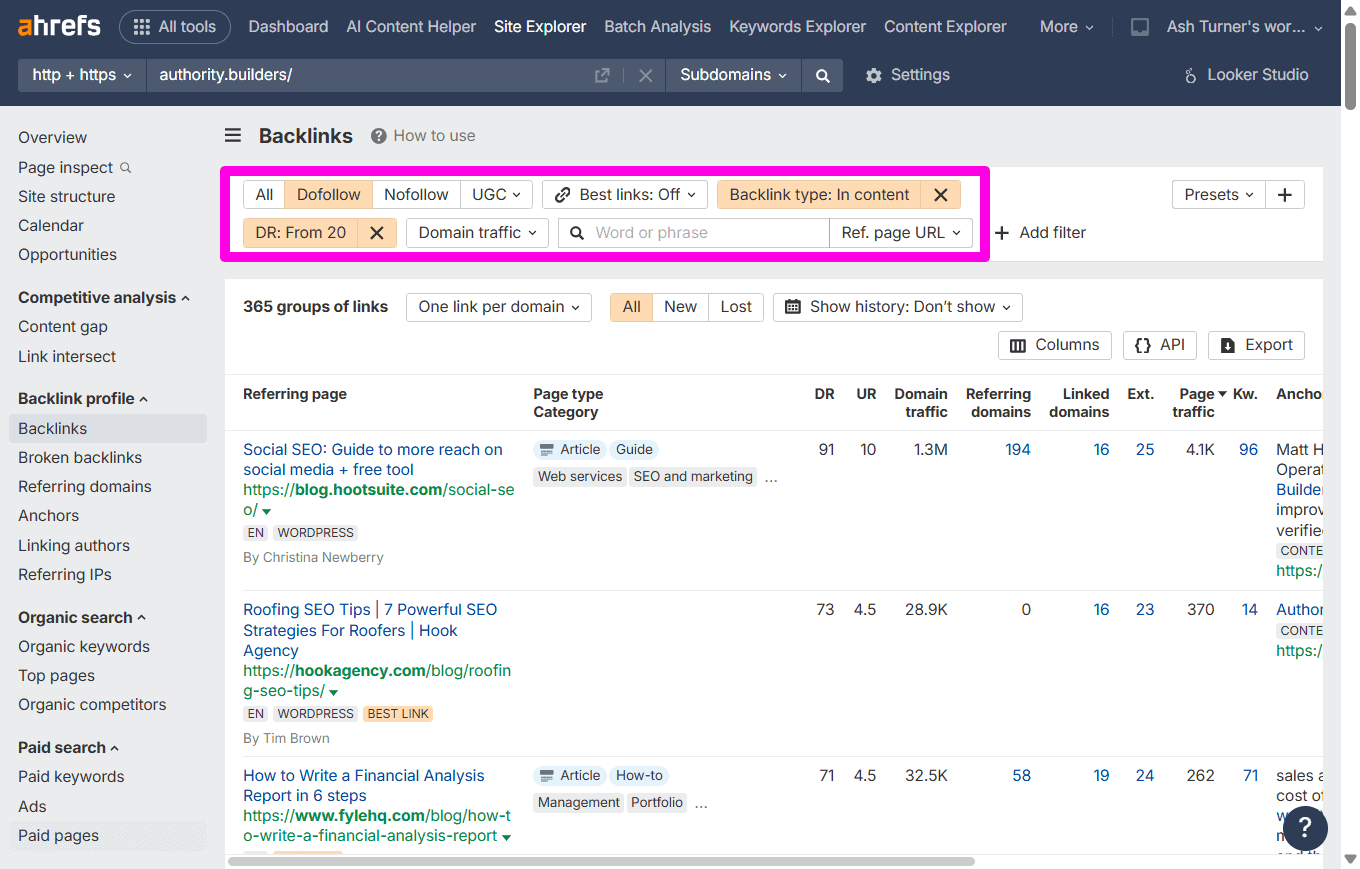Collapse the Backlink profile section
Viewport: 1360px width, 869px height.
[x=83, y=399]
